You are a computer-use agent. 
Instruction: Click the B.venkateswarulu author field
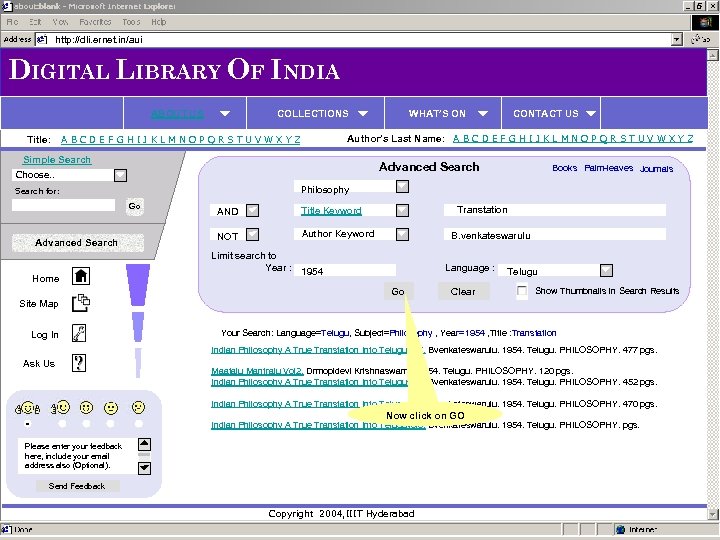click(555, 235)
